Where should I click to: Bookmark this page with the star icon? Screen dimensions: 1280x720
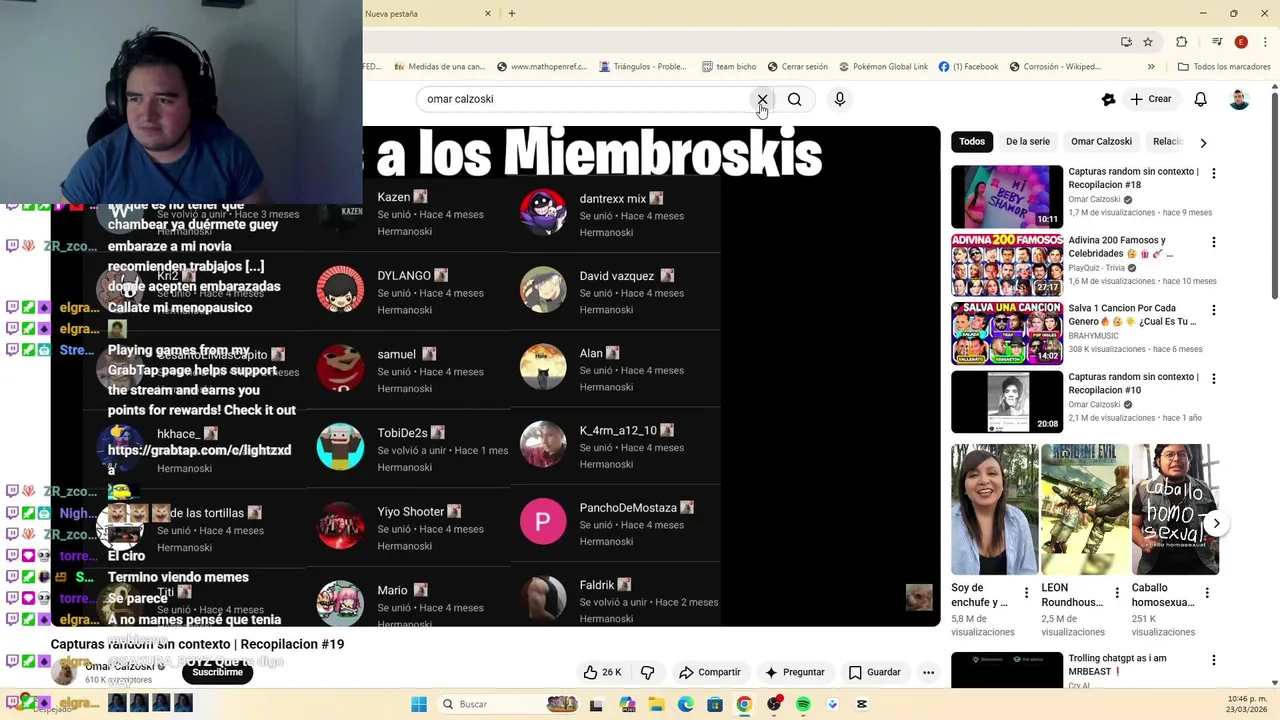point(1148,42)
